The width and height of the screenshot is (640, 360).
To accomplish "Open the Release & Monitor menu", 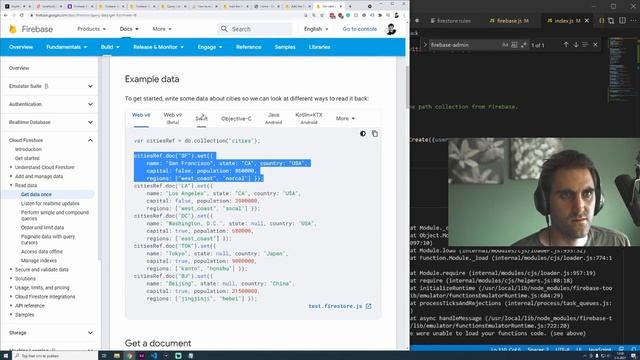I will click(x=158, y=47).
